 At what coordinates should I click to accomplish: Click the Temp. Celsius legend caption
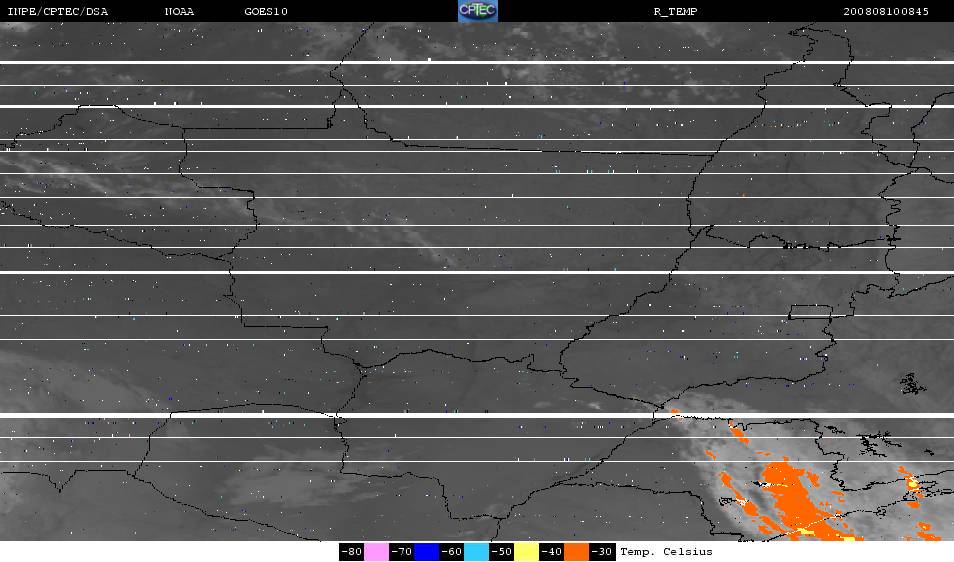click(666, 552)
